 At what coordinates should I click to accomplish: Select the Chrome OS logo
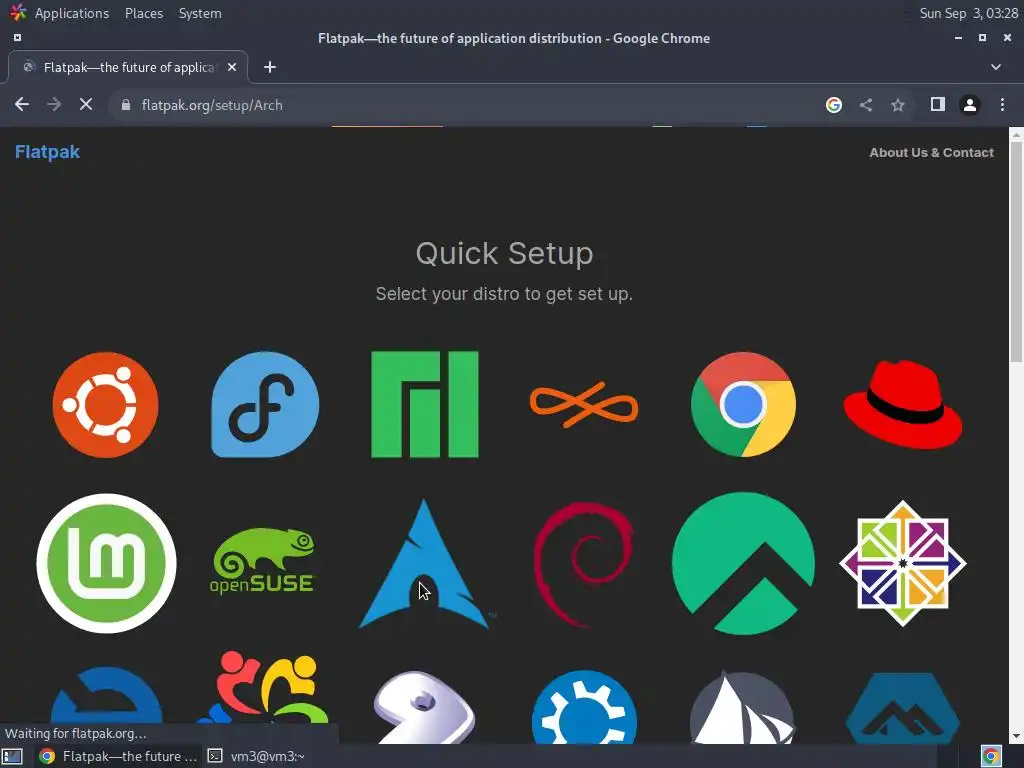(x=743, y=404)
